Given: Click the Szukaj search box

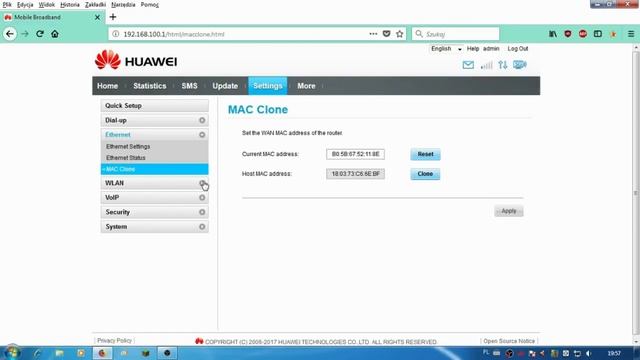Looking at the screenshot, I should tap(456, 34).
